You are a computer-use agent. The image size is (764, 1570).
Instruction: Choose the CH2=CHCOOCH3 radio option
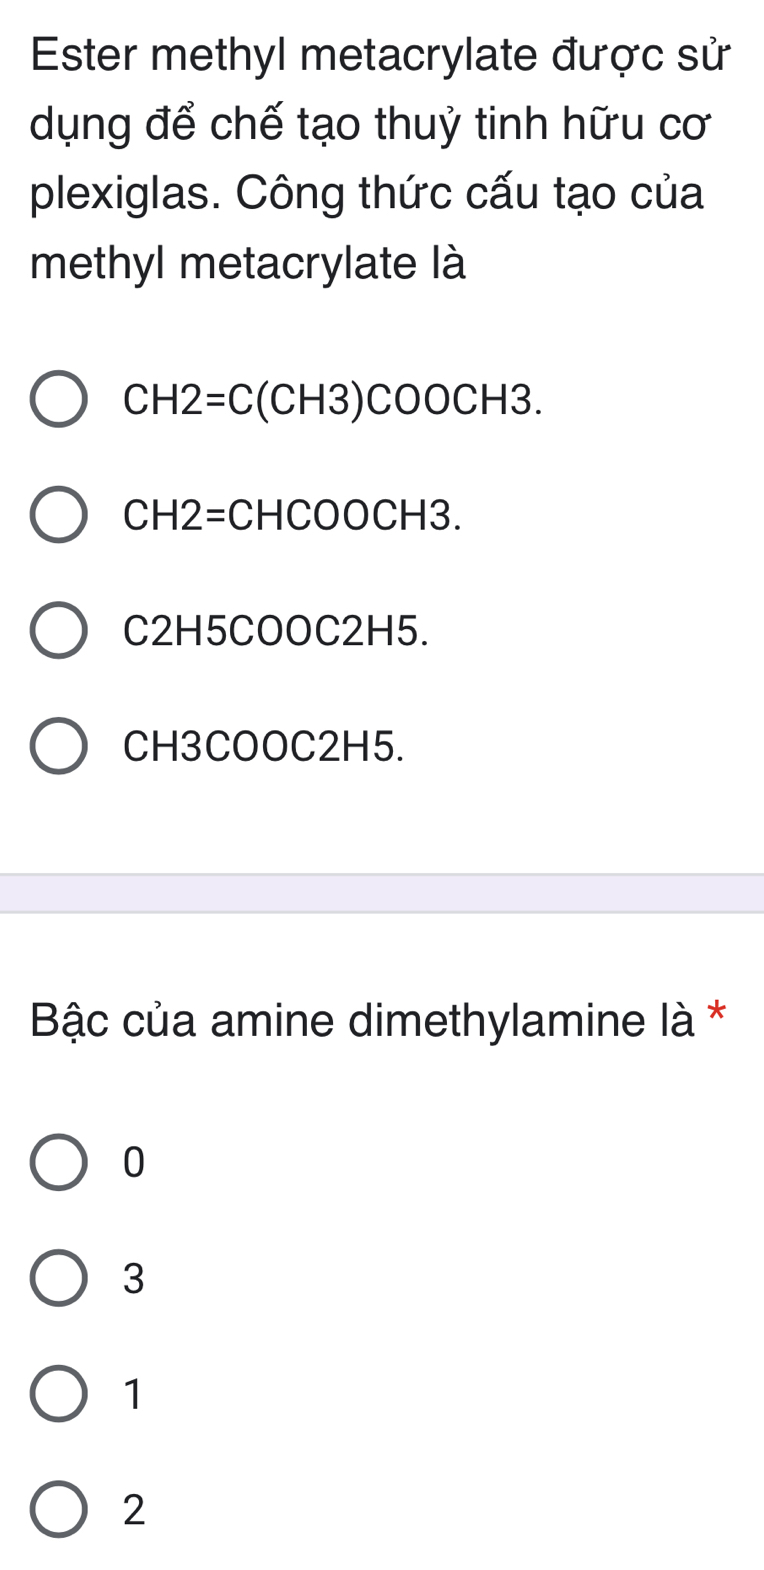coord(58,515)
